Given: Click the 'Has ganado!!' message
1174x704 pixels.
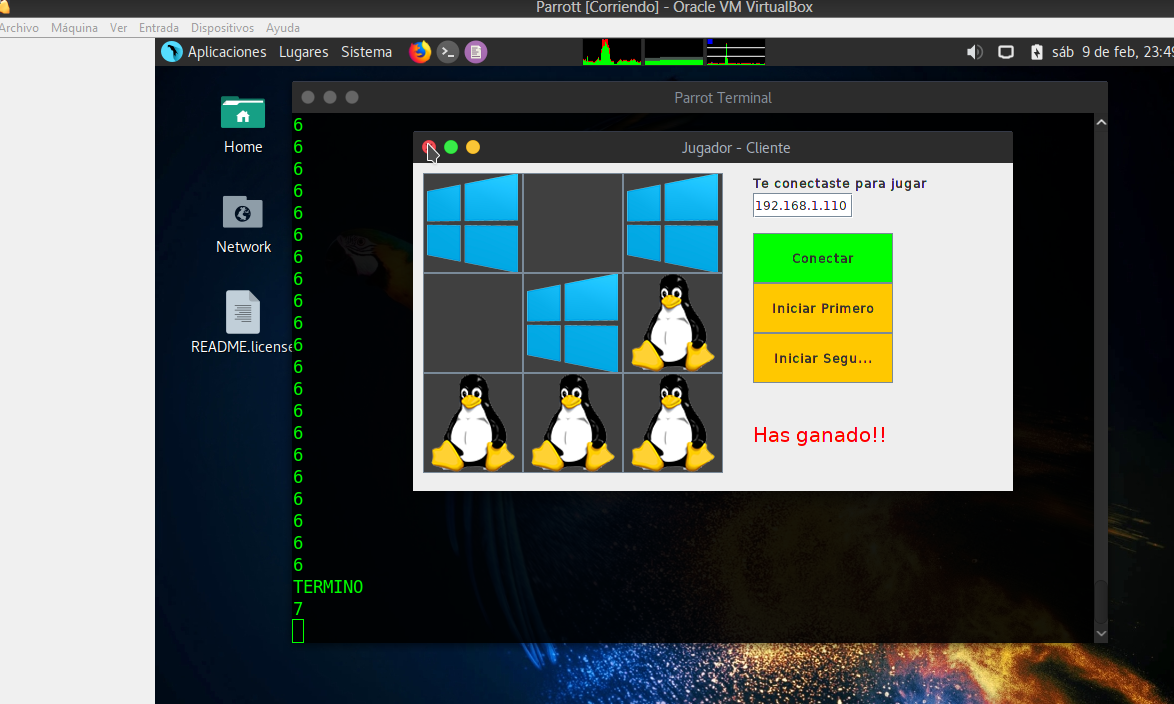Looking at the screenshot, I should click(819, 434).
